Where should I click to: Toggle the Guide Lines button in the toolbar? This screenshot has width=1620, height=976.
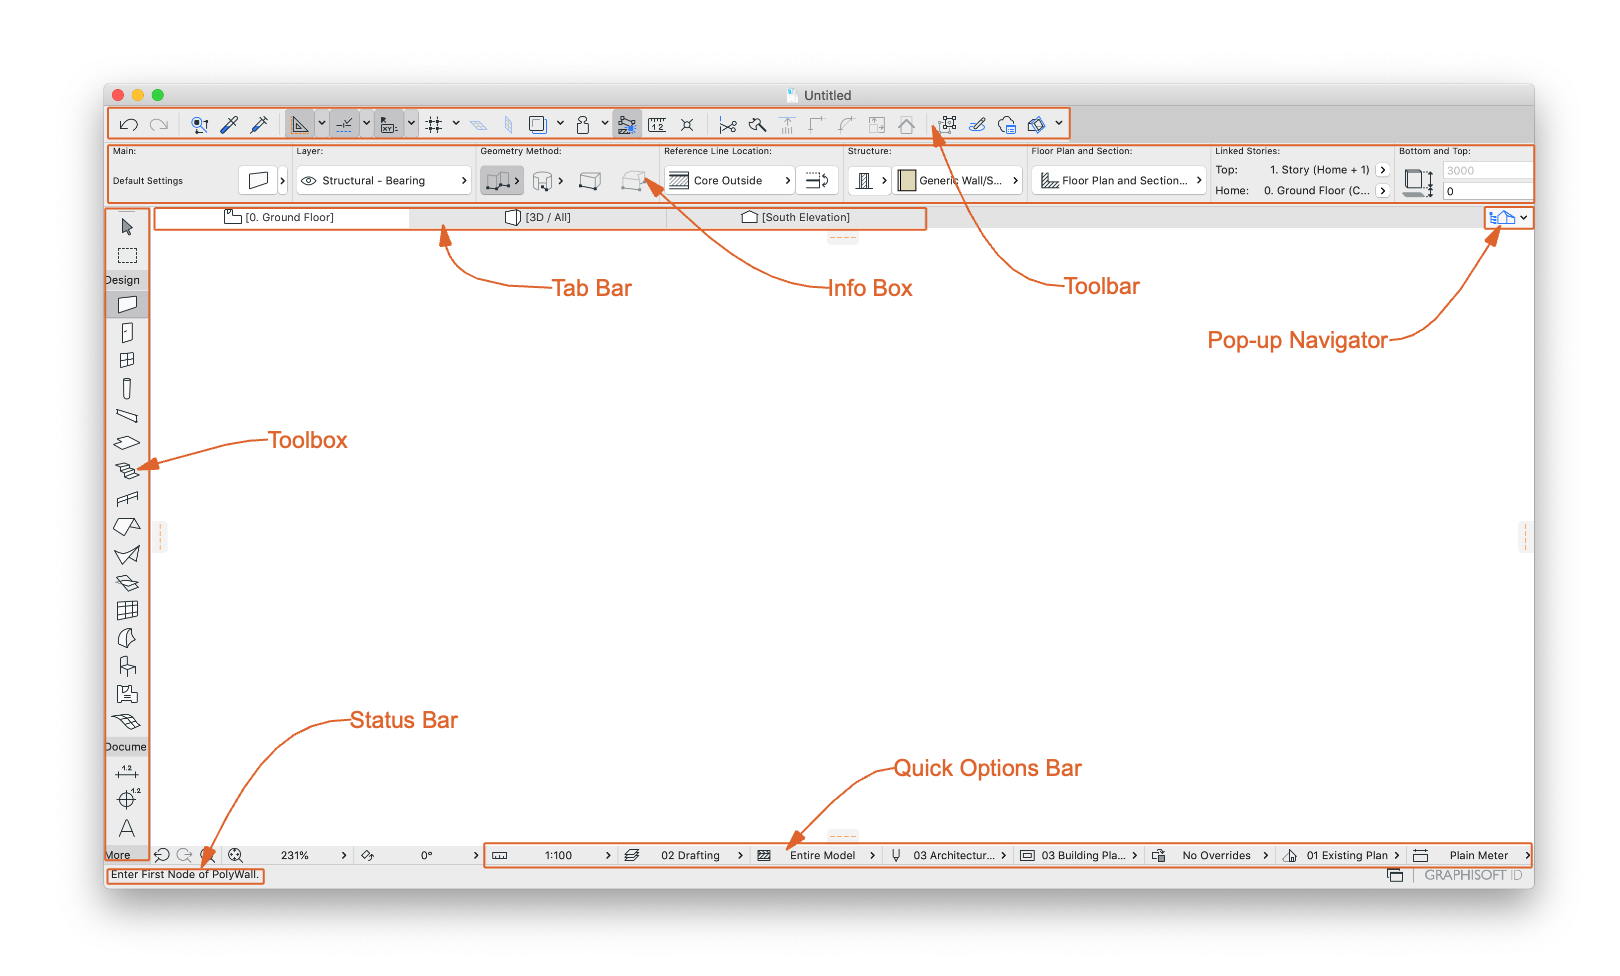pos(344,125)
